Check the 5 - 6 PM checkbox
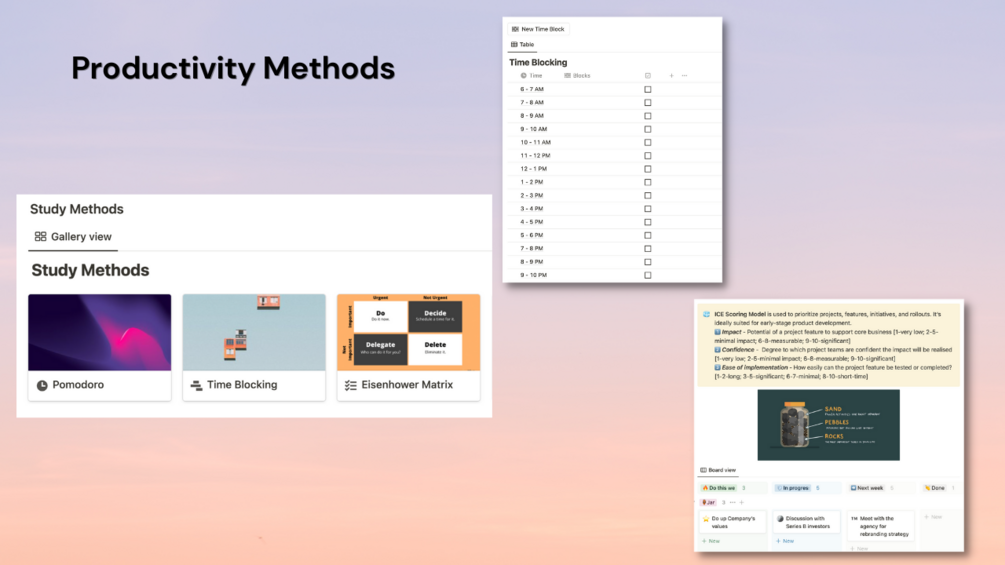The height and width of the screenshot is (565, 1005). coord(648,235)
